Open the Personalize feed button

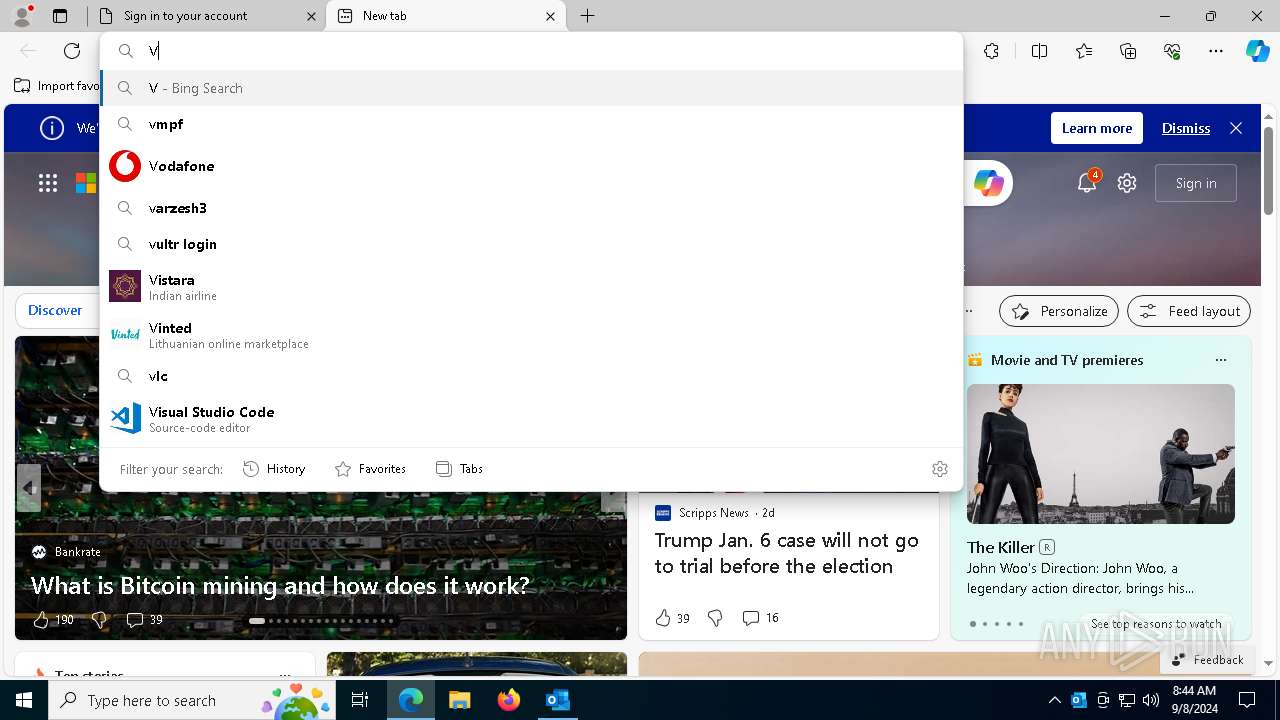tap(1059, 311)
